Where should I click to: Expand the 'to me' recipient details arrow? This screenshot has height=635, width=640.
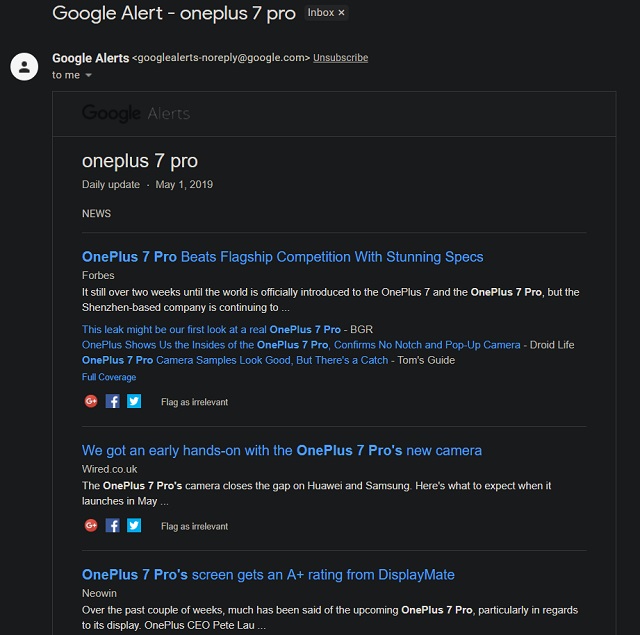pos(89,75)
